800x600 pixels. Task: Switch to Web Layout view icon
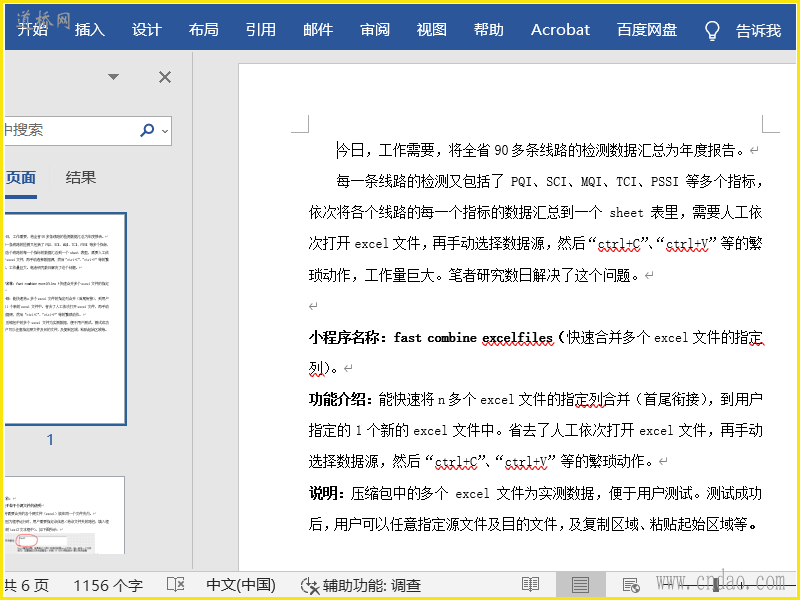point(630,585)
